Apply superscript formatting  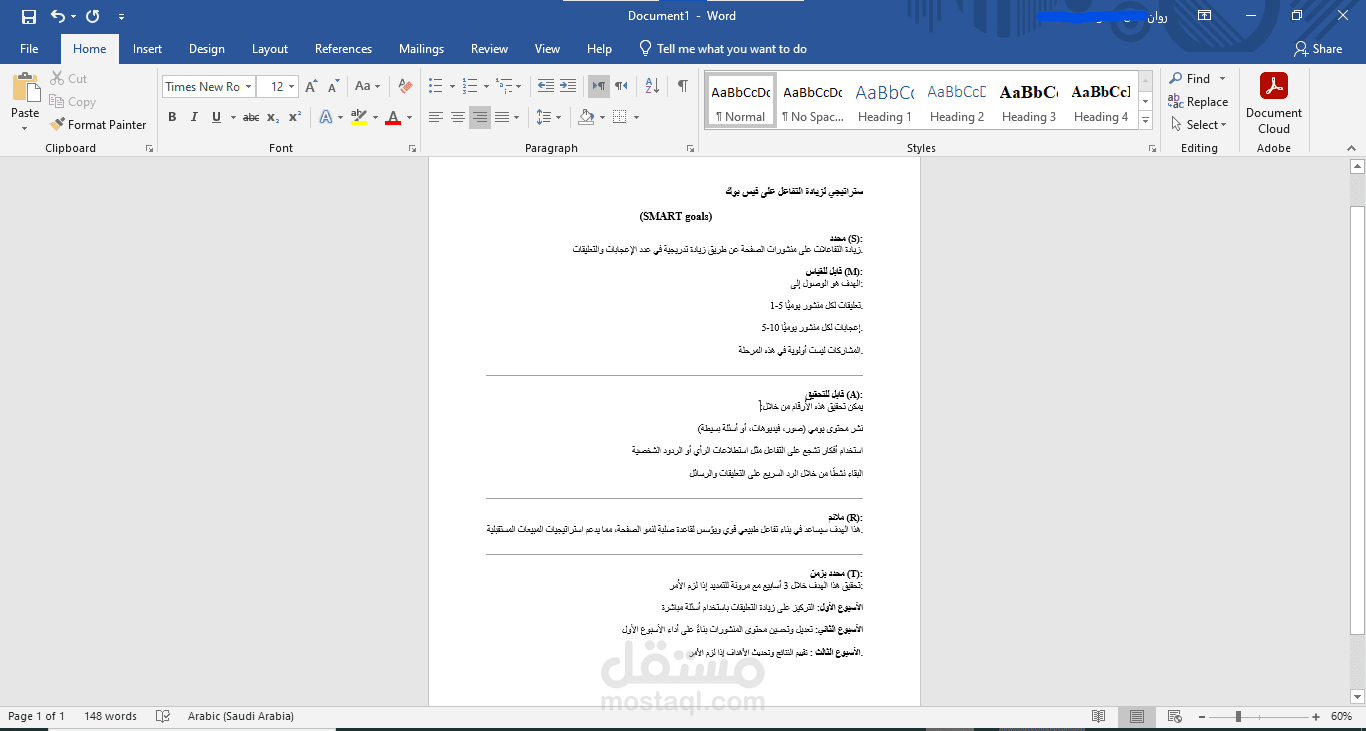tap(295, 117)
